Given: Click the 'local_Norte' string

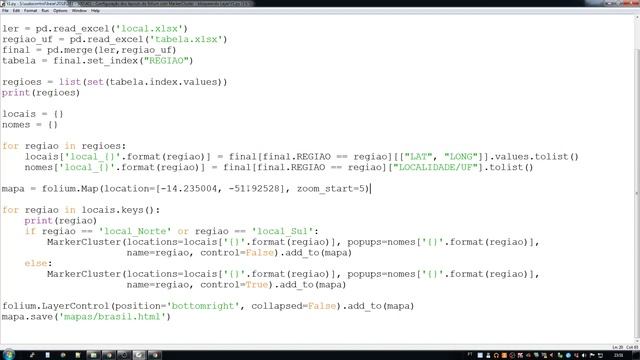Looking at the screenshot, I should [135, 231].
